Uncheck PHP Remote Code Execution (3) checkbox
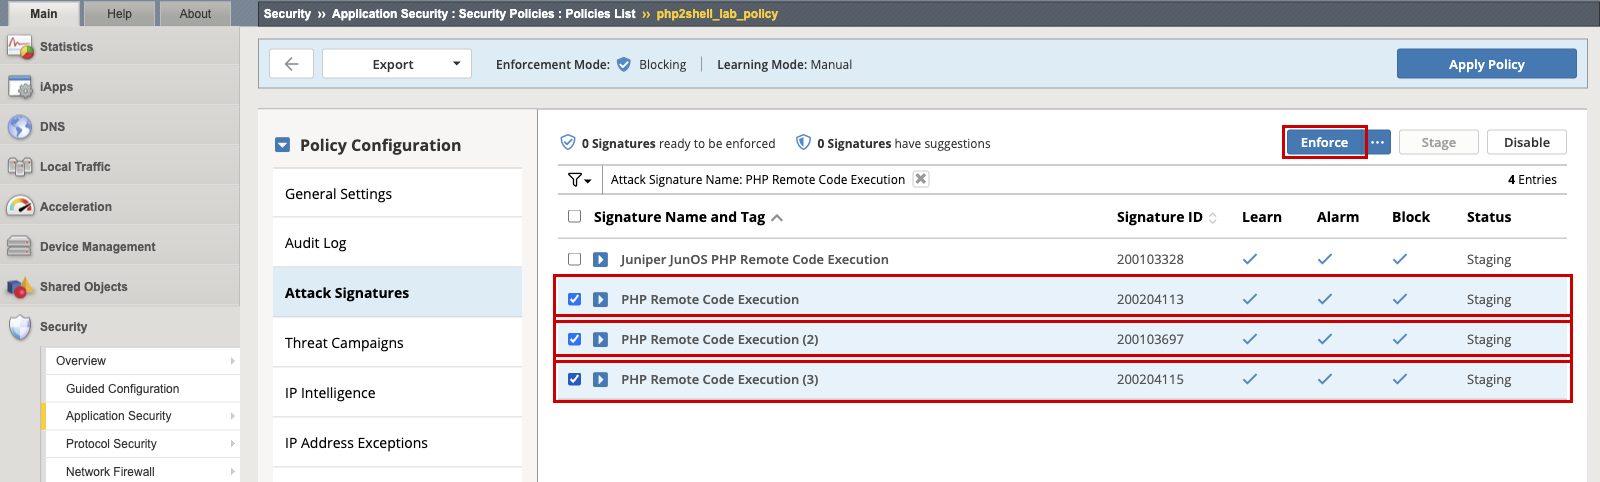The width and height of the screenshot is (1600, 482). click(x=574, y=379)
